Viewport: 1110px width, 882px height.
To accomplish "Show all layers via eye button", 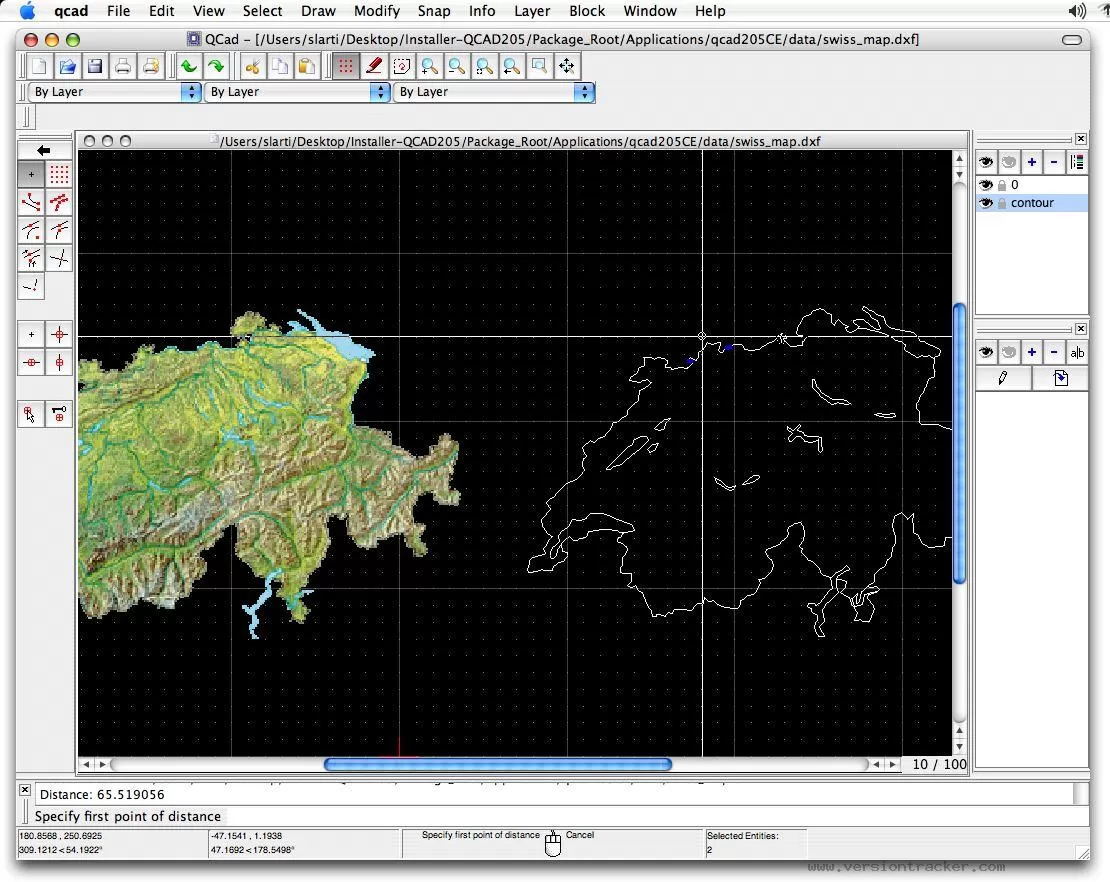I will pyautogui.click(x=986, y=162).
